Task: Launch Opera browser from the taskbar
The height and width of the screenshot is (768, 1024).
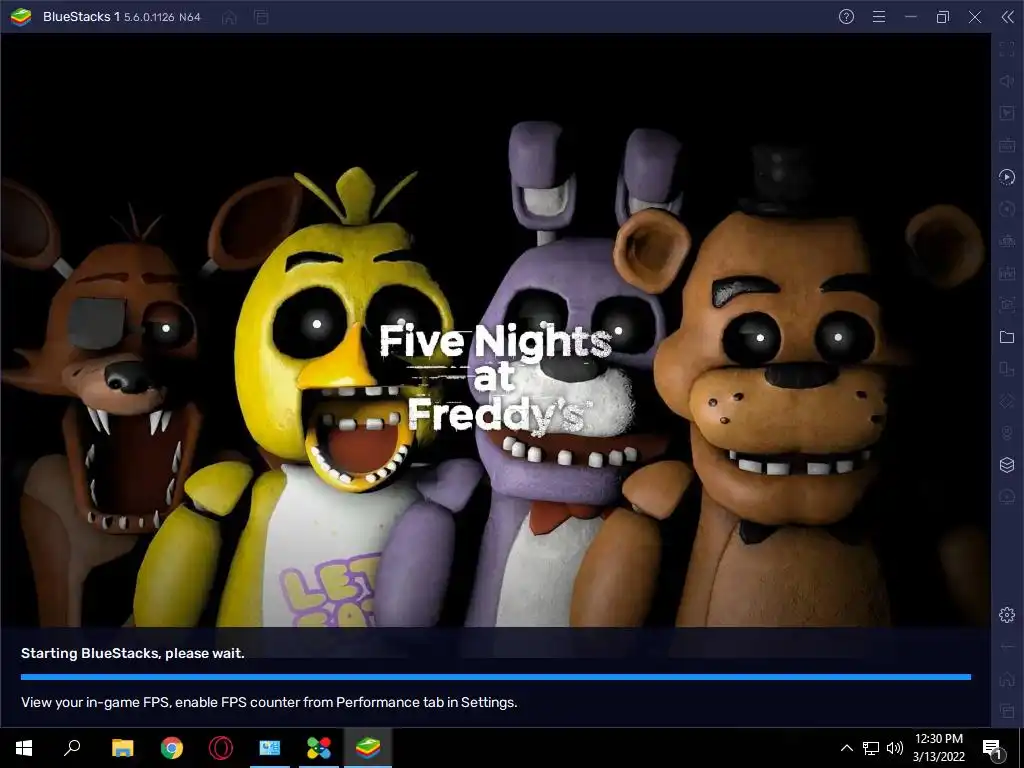Action: tap(221, 748)
